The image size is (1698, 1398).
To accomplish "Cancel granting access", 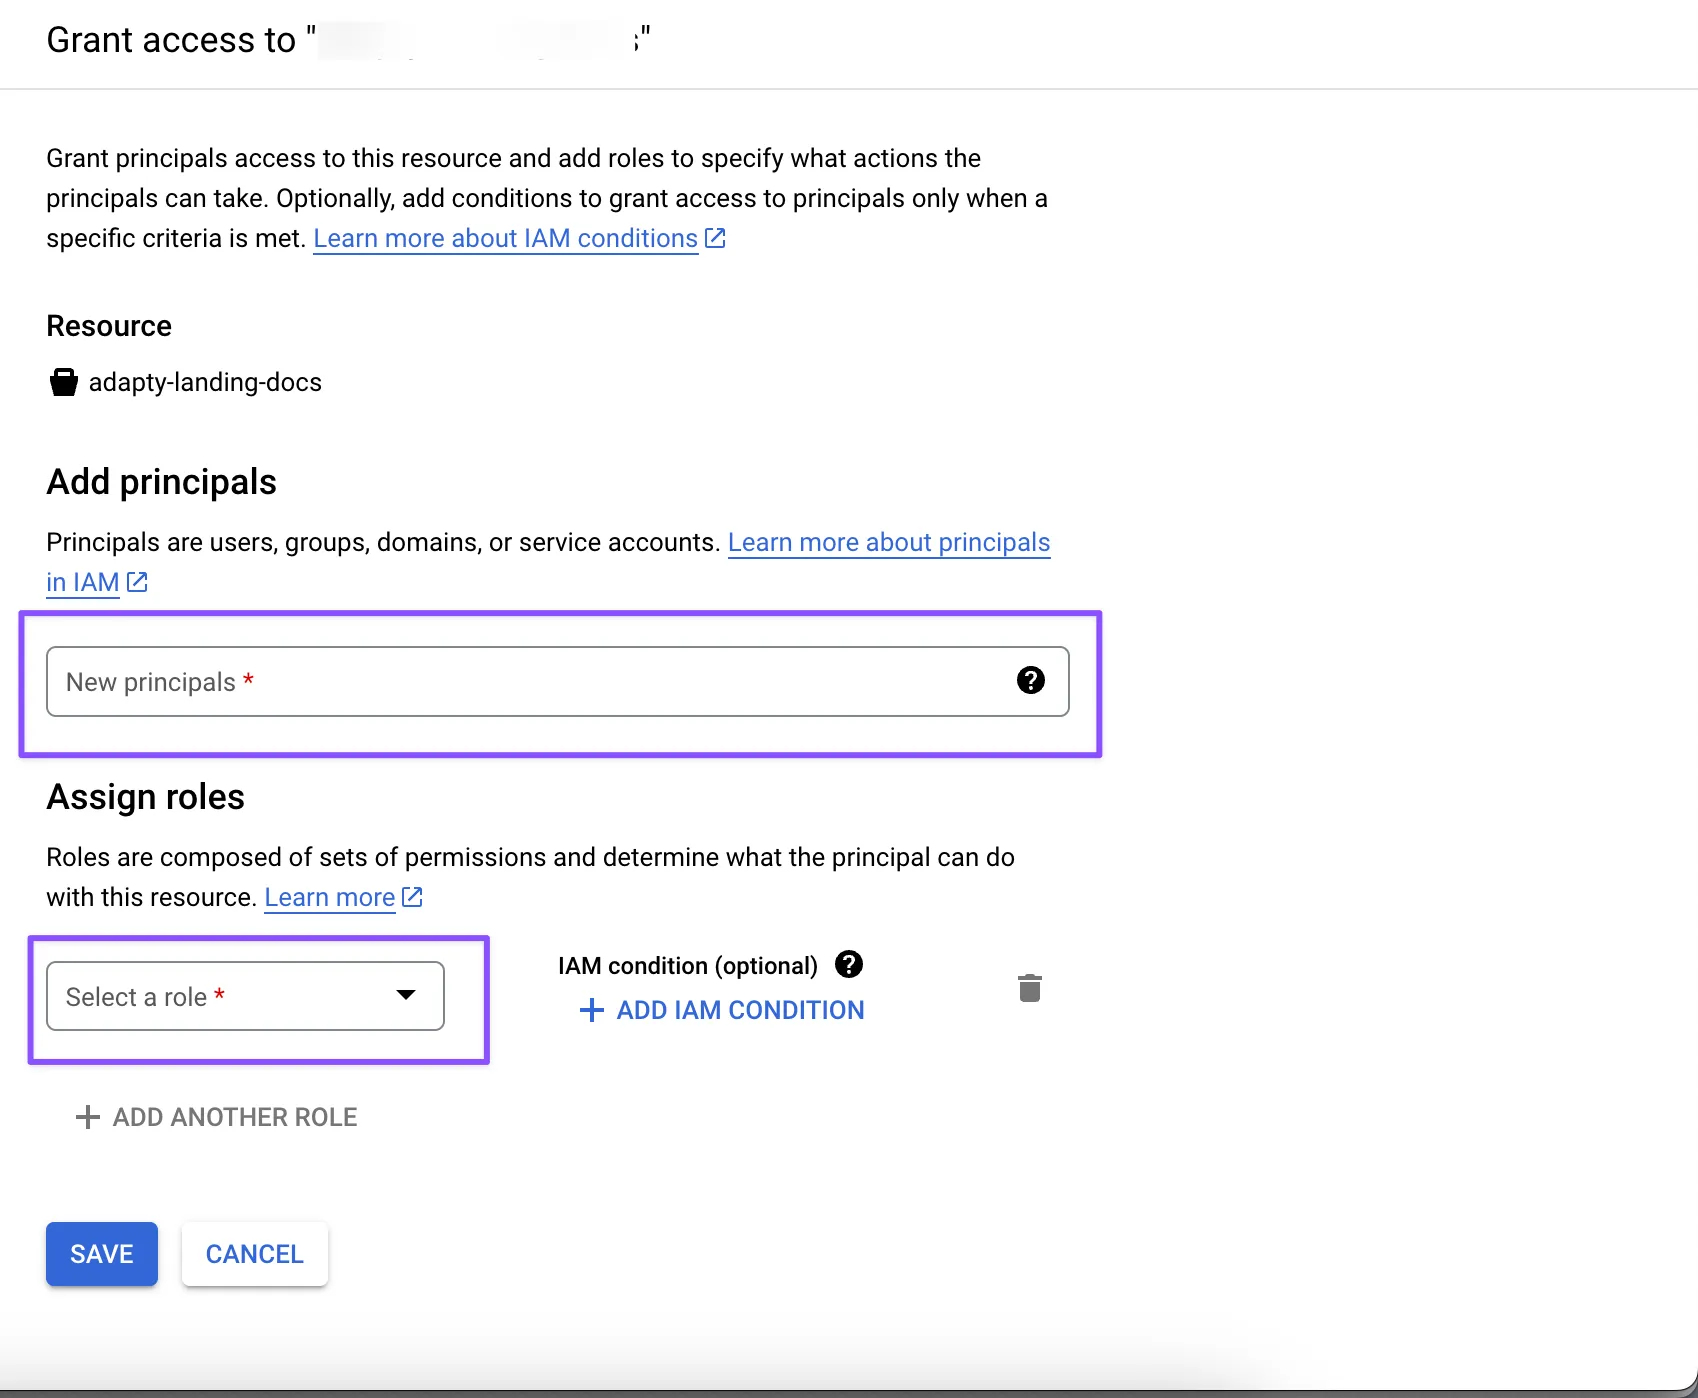I will pyautogui.click(x=254, y=1254).
